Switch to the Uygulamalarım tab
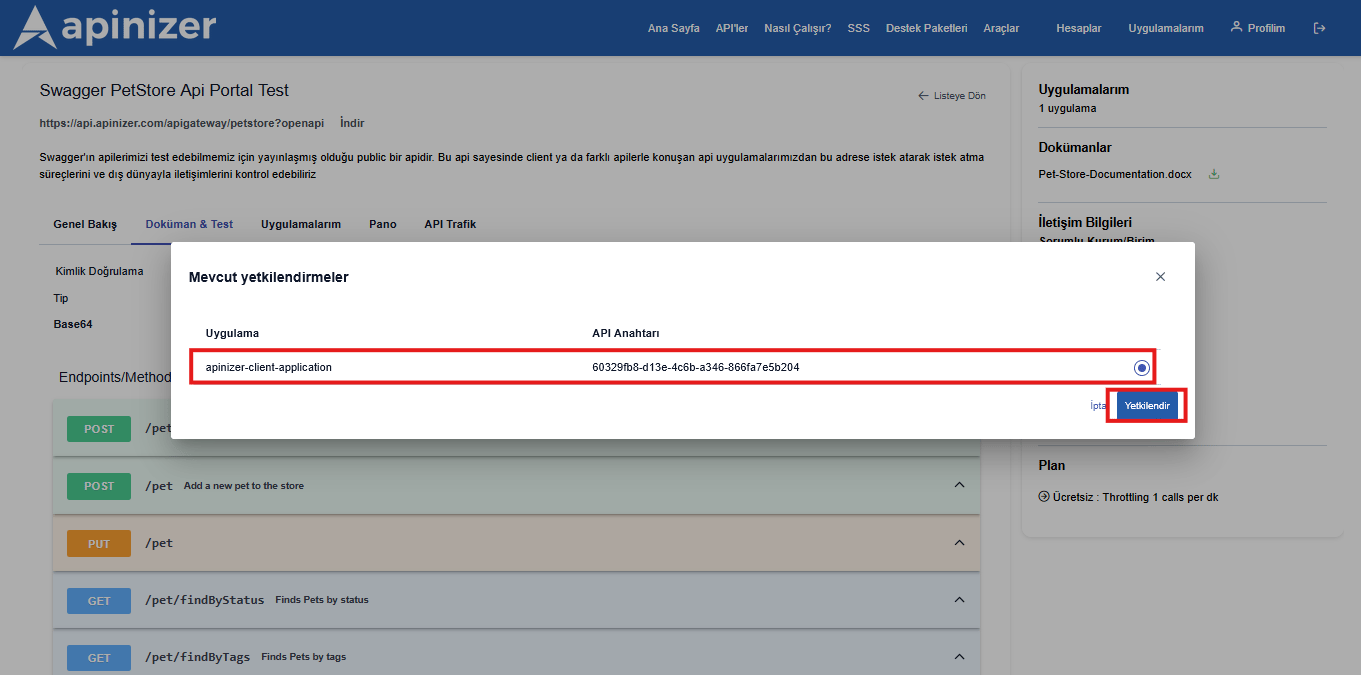The width and height of the screenshot is (1361, 675). point(301,224)
